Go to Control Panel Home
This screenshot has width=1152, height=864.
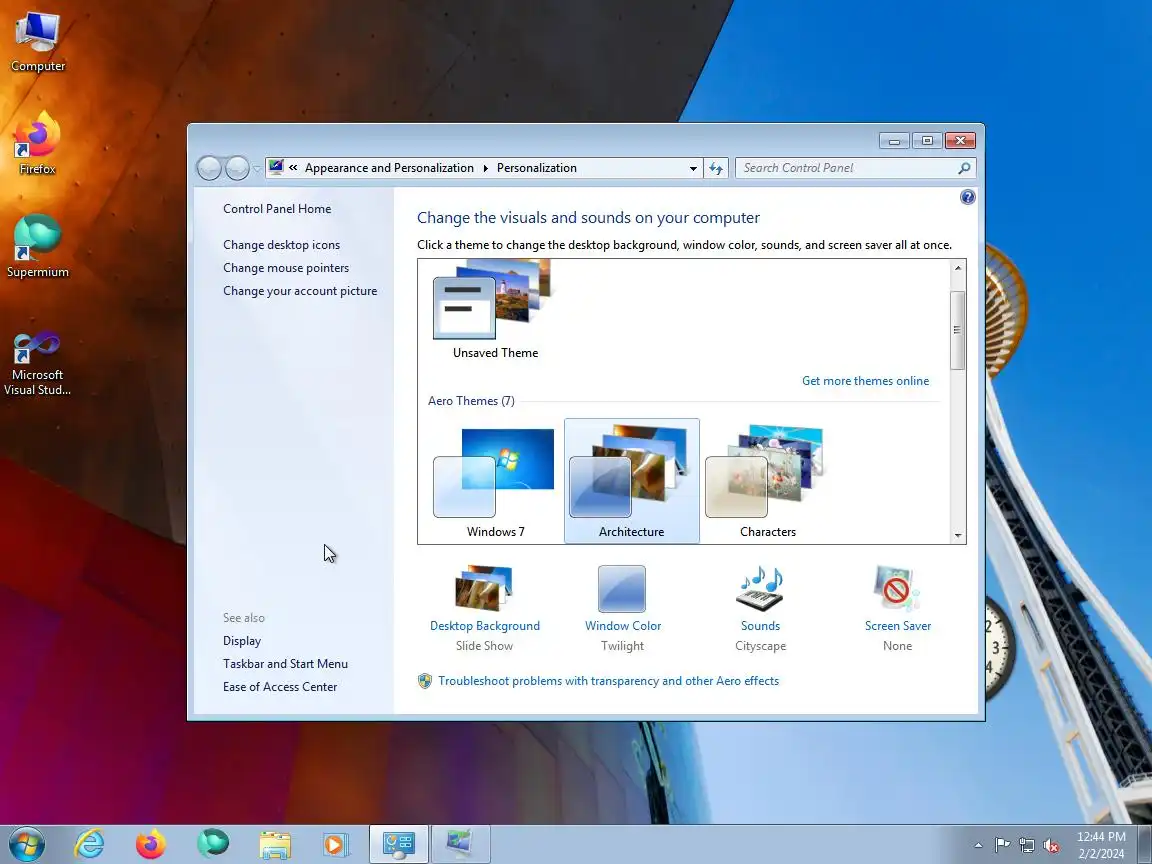click(277, 209)
